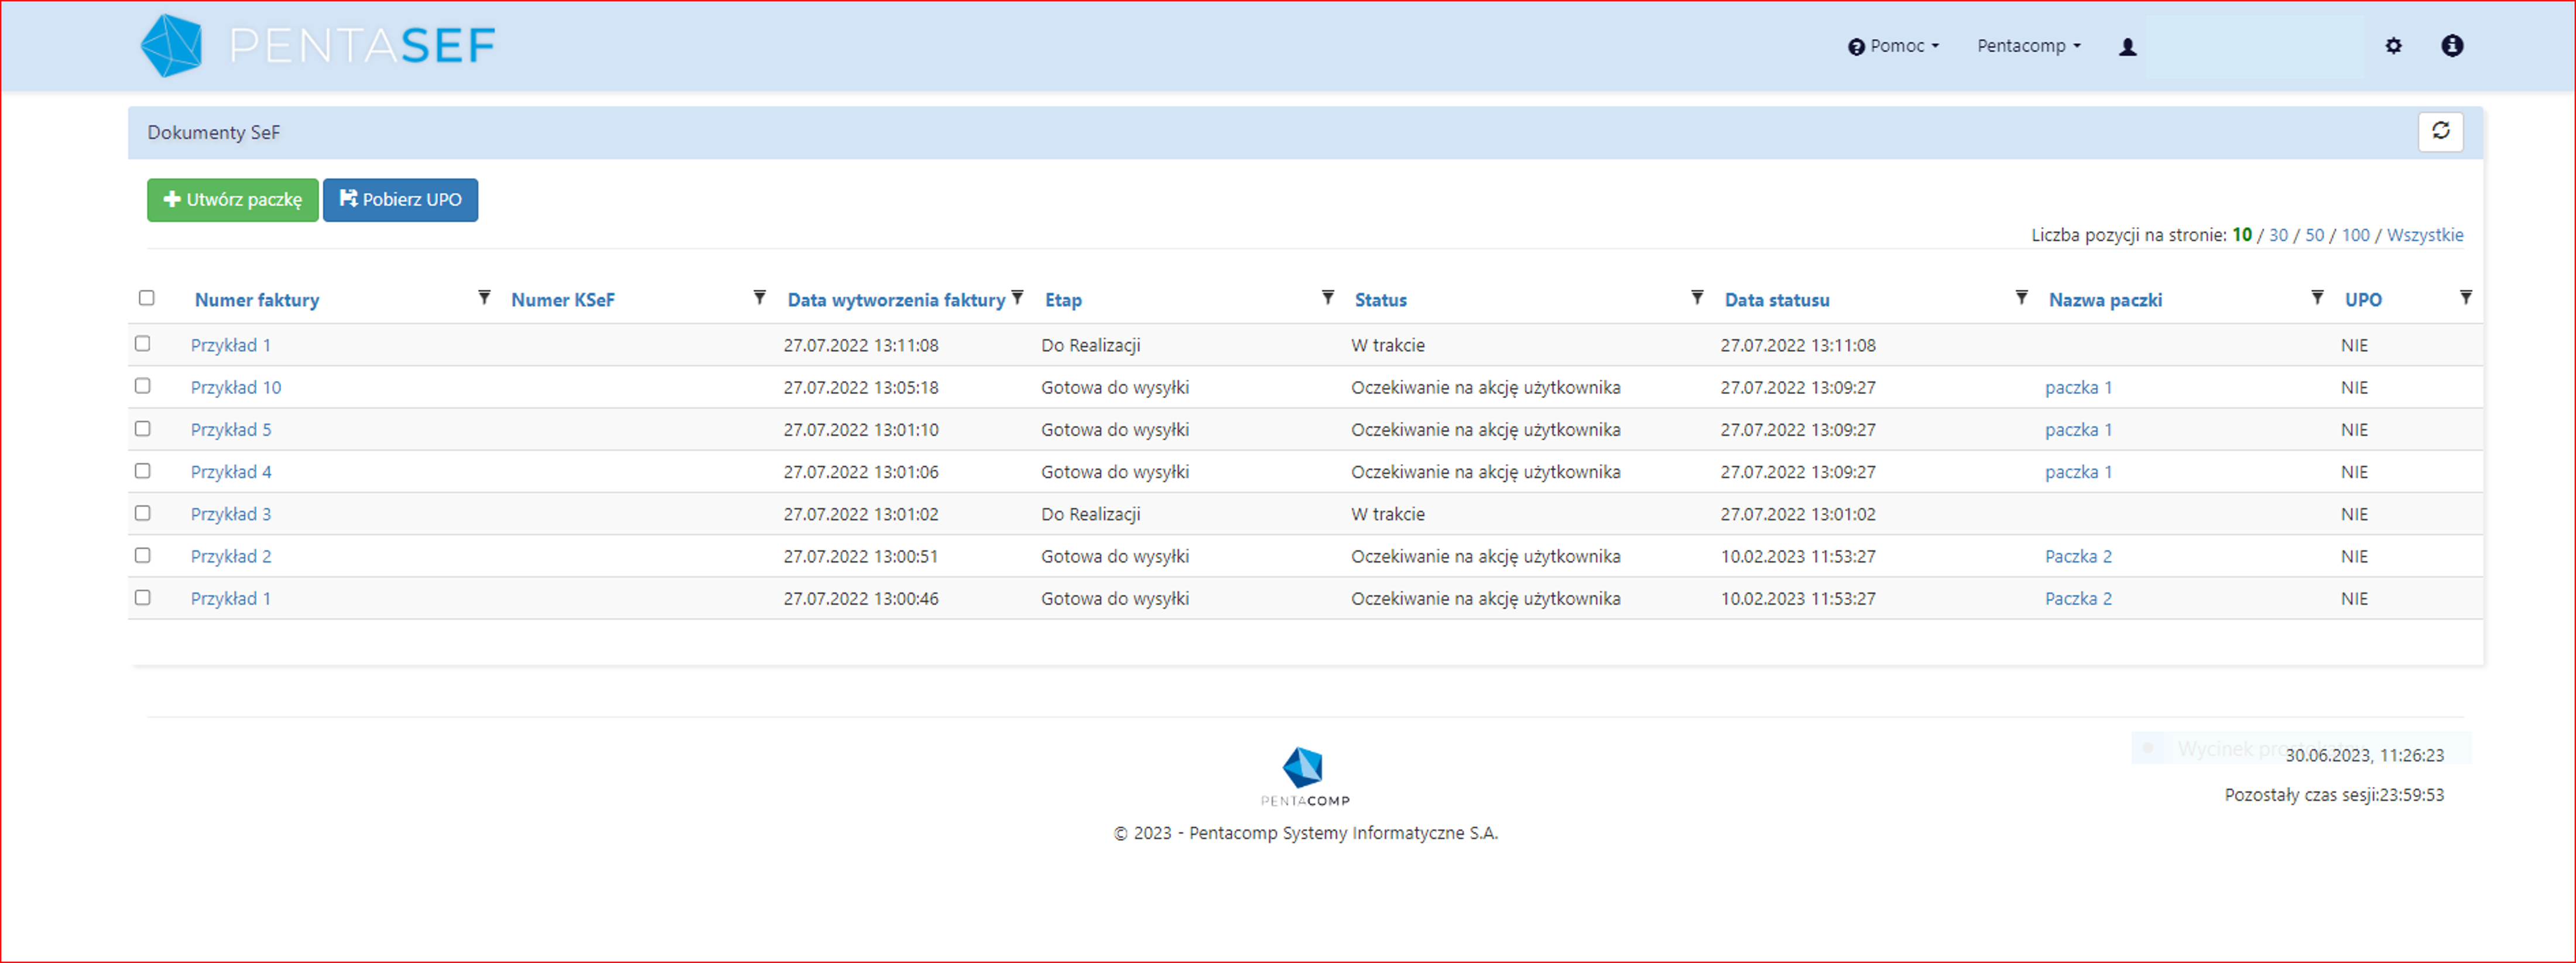Open filter dropdown for Nazwa paczki column

(x=2317, y=298)
